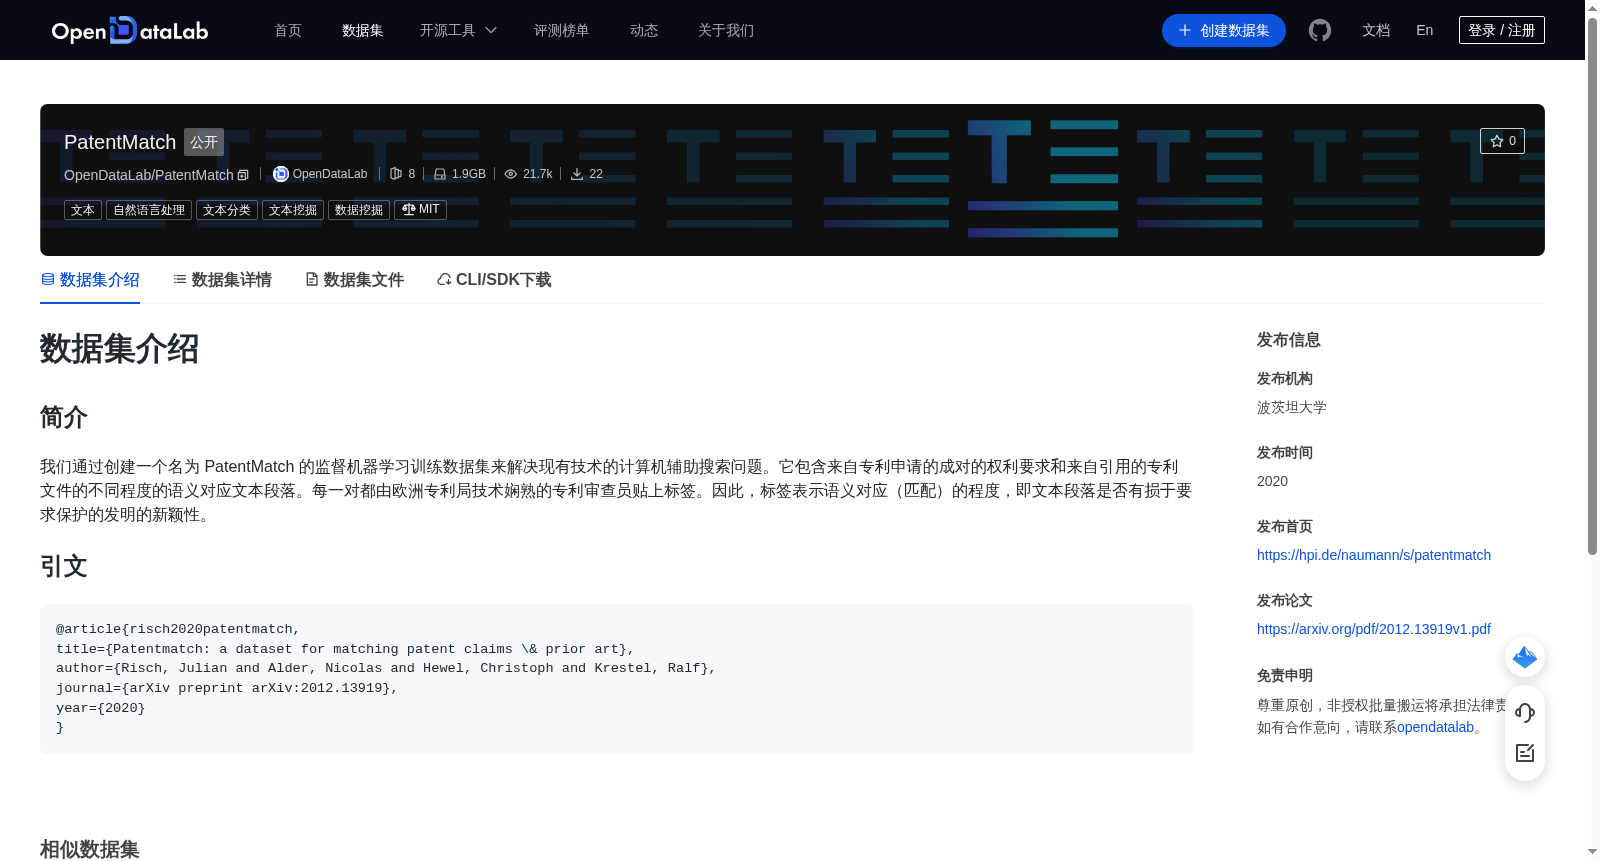Click the 相似数据集 heading
This screenshot has width=1600, height=861.
click(90, 849)
